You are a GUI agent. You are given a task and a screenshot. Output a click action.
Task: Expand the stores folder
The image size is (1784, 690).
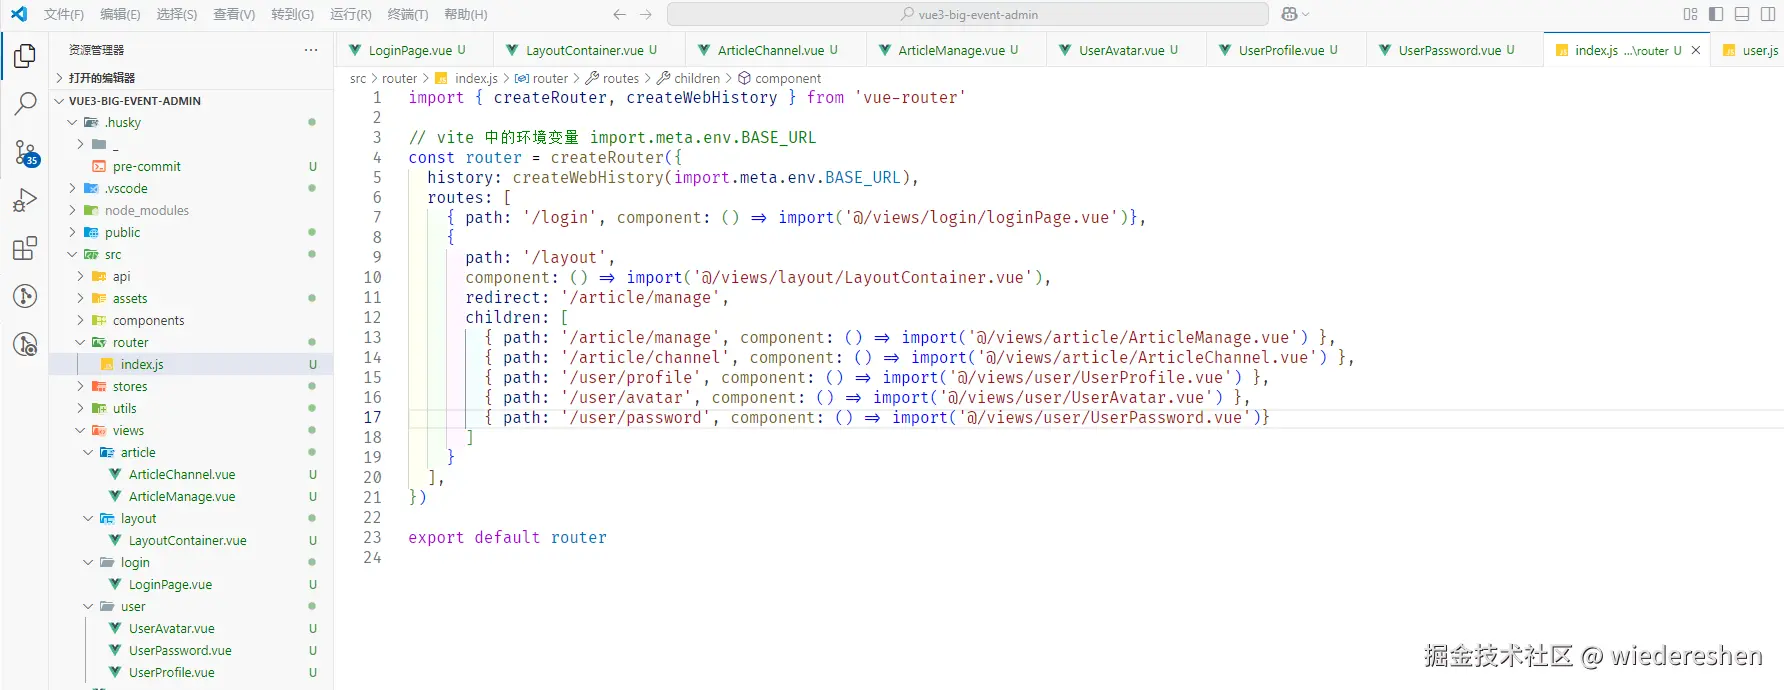[x=190, y=386]
